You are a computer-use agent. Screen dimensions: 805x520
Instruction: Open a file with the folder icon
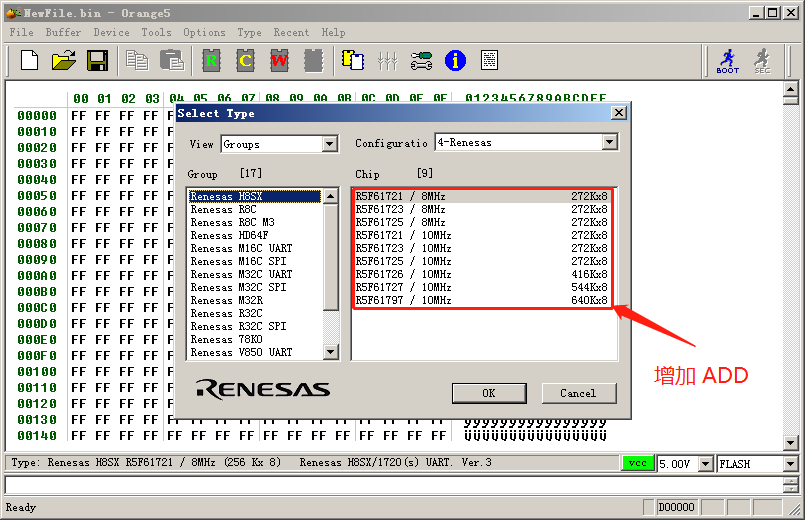pos(63,61)
